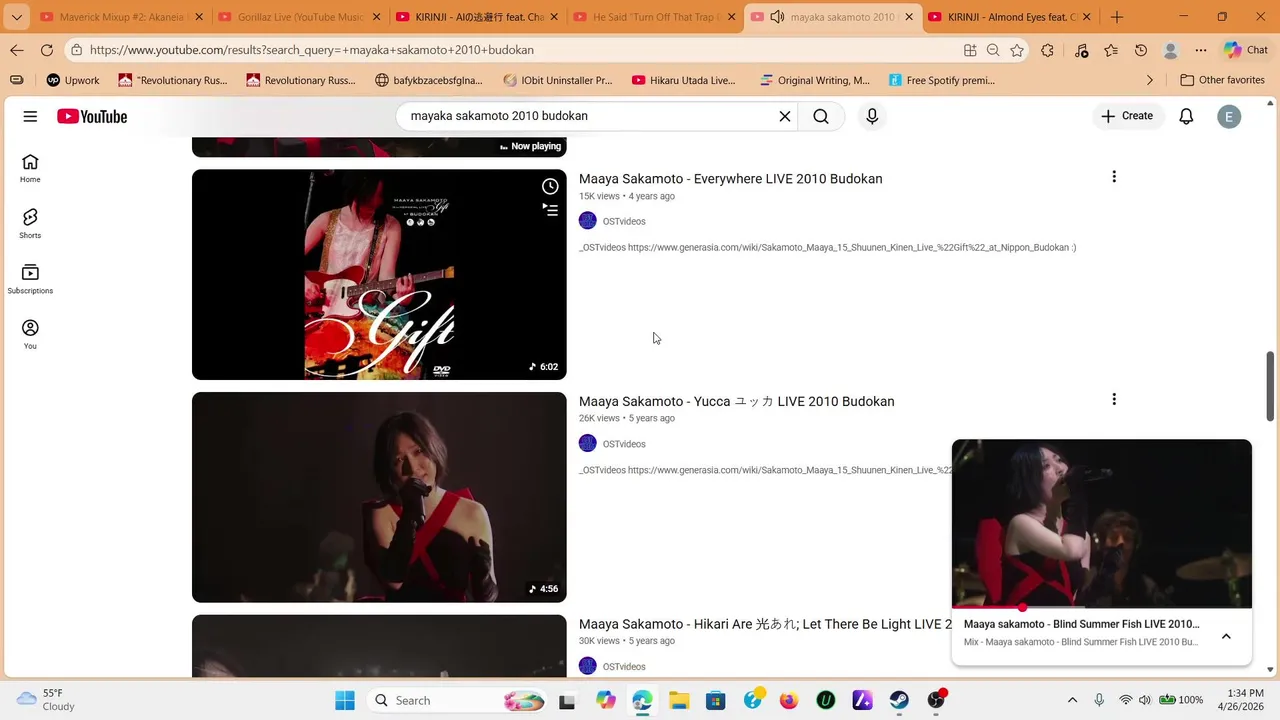Open Edge settings and more ellipsis
1280x720 pixels.
pos(1201,50)
